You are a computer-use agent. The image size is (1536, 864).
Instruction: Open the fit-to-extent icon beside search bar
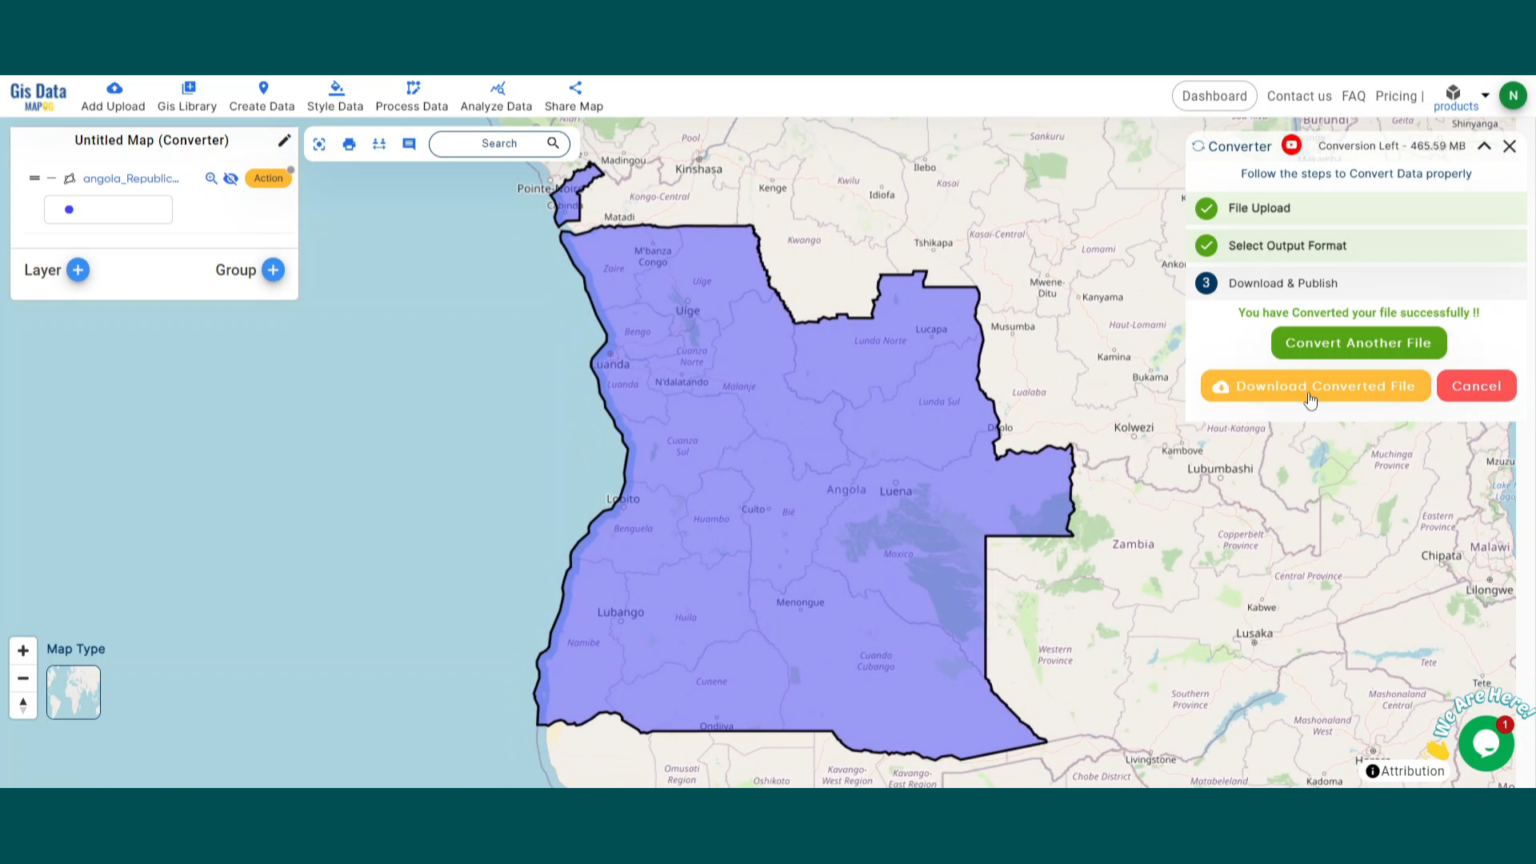(319, 143)
